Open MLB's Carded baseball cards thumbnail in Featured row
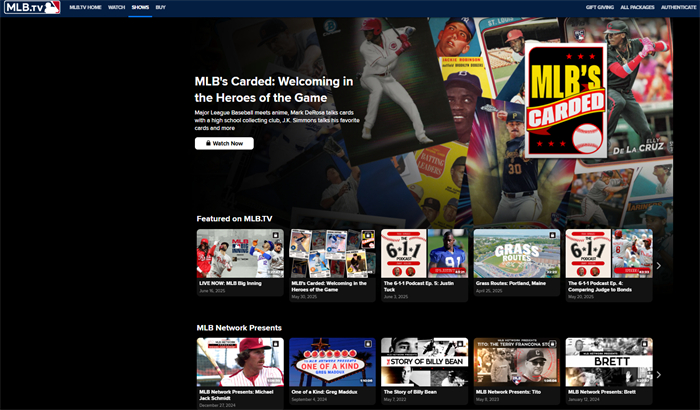Screen dimensions: 700x410 pyautogui.click(x=332, y=254)
